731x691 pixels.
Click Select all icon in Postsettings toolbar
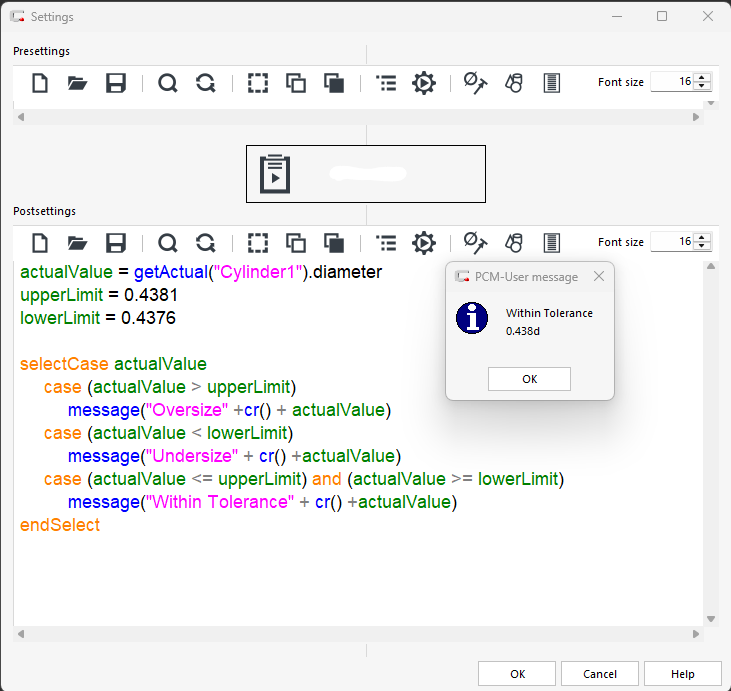click(x=258, y=242)
